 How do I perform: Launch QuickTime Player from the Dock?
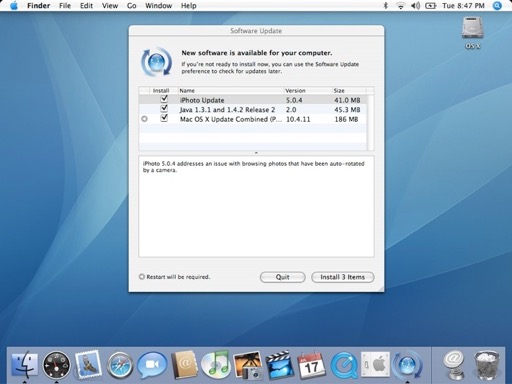click(343, 366)
